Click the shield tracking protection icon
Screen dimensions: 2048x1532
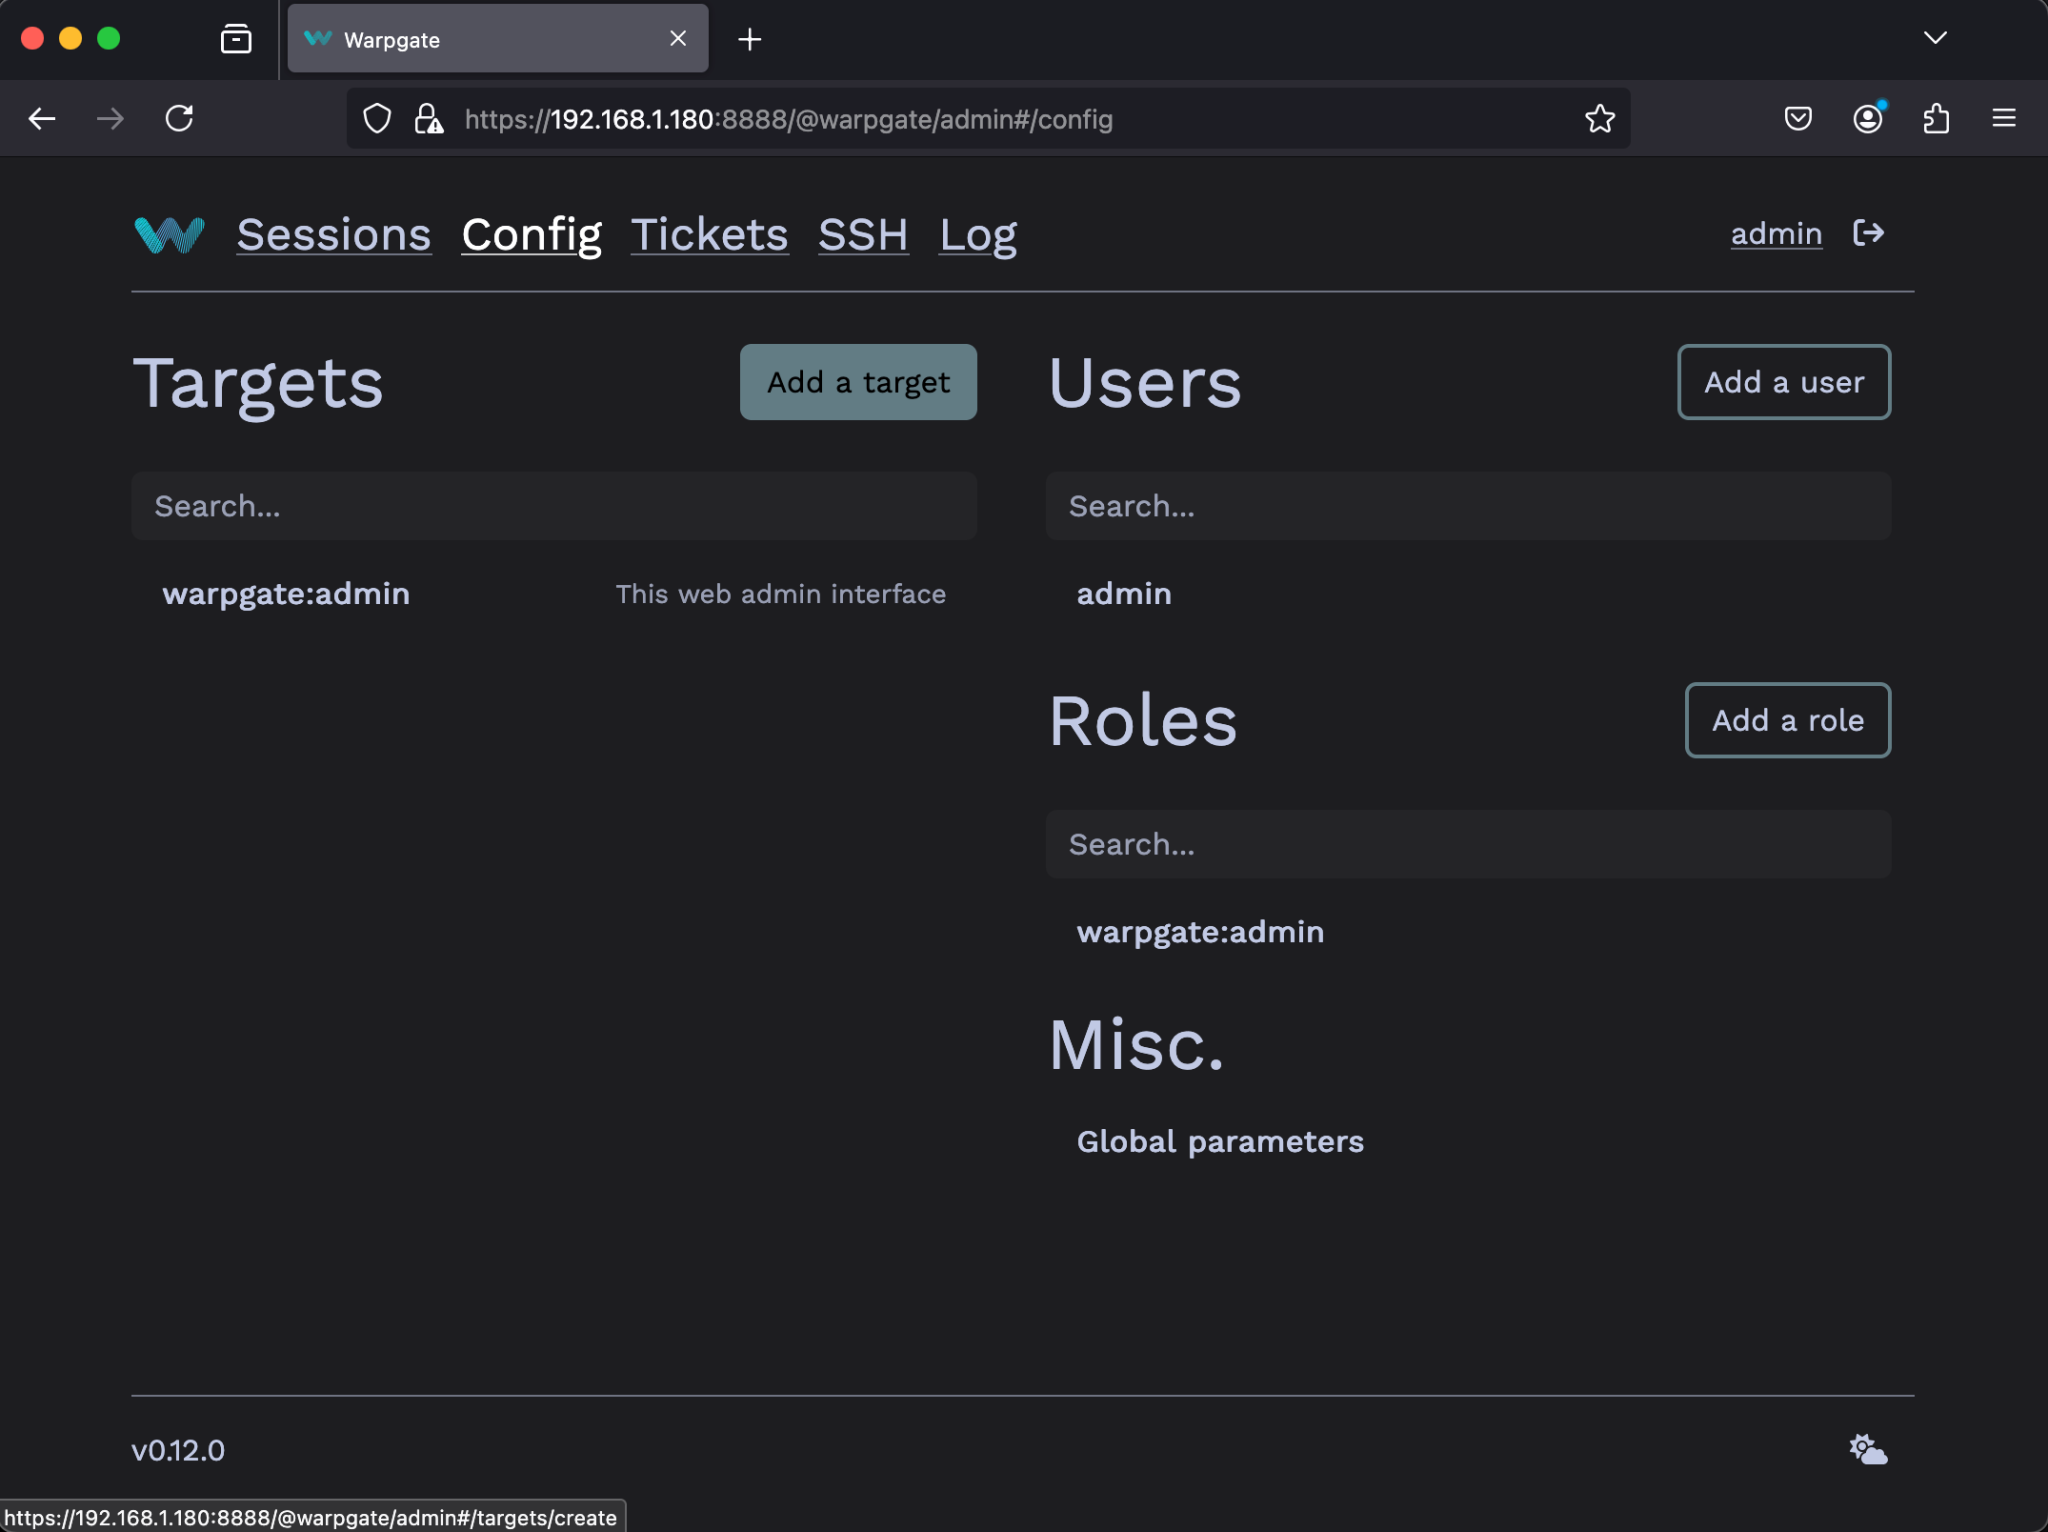tap(377, 118)
